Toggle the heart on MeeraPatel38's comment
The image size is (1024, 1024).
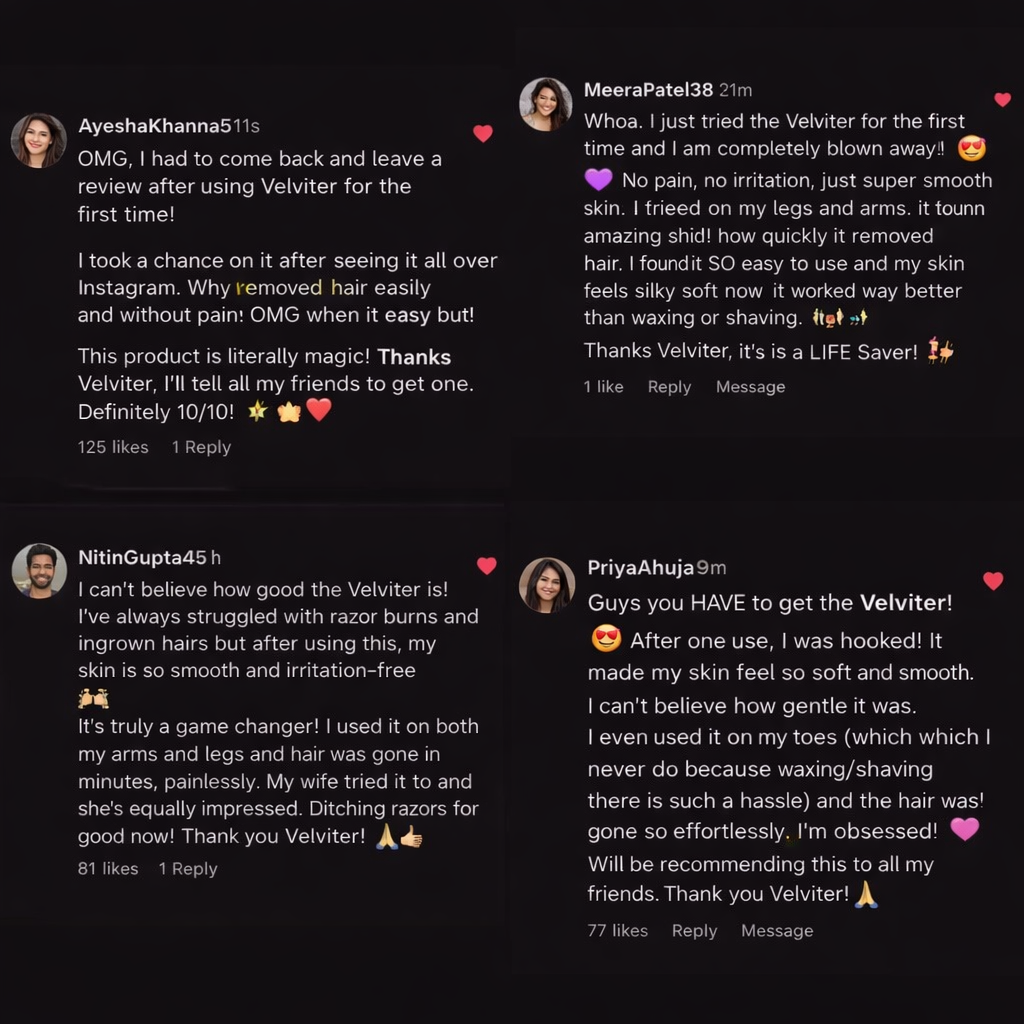point(1002,99)
